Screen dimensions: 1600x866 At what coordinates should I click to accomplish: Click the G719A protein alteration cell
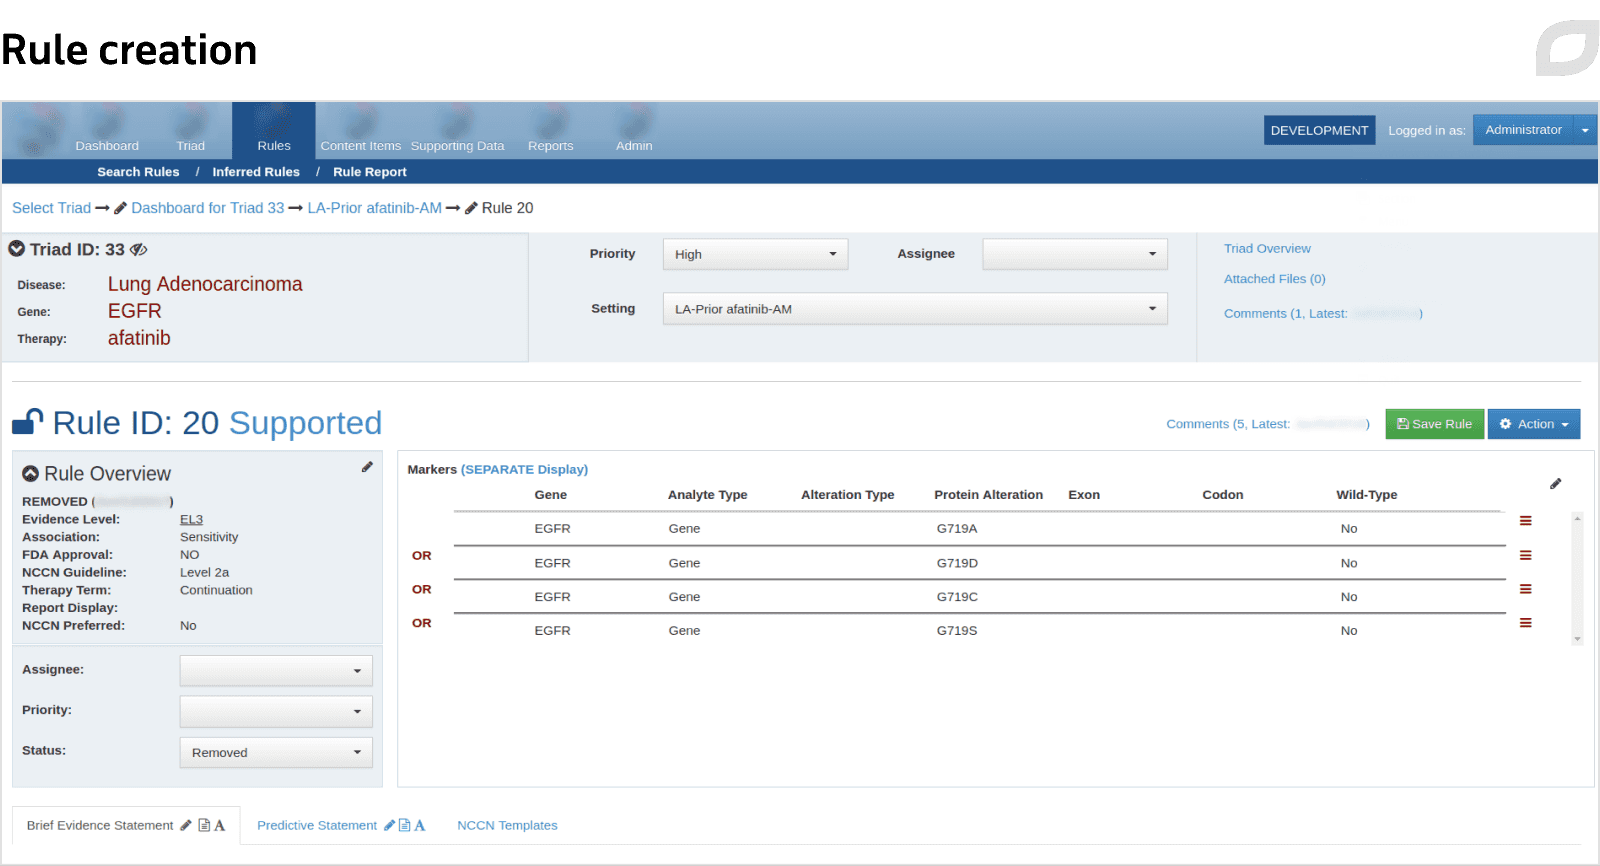click(957, 528)
